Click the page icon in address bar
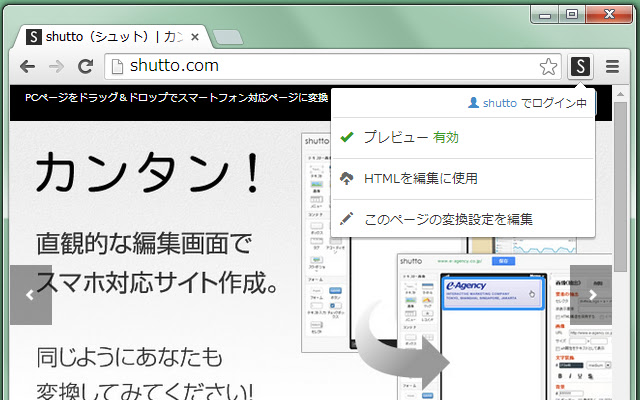Image resolution: width=640 pixels, height=400 pixels. pos(117,67)
